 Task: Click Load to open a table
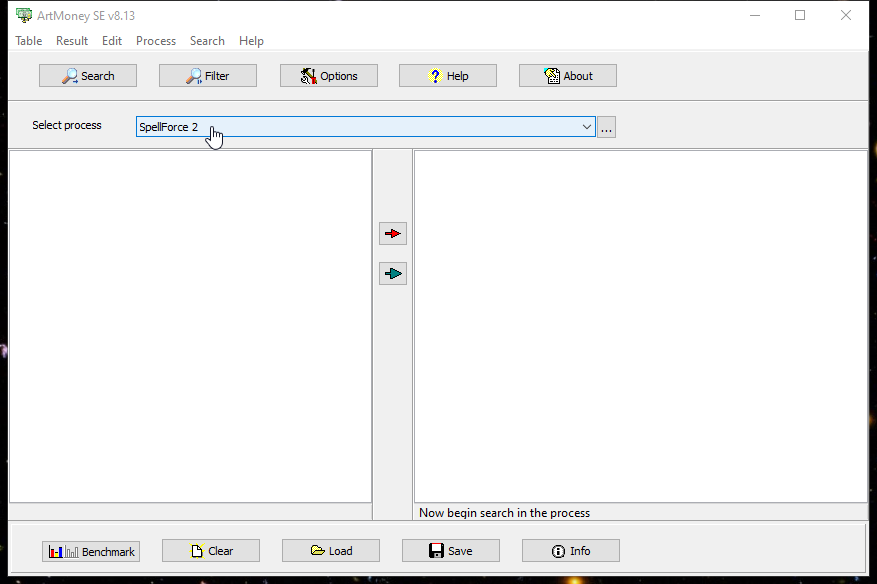(331, 550)
